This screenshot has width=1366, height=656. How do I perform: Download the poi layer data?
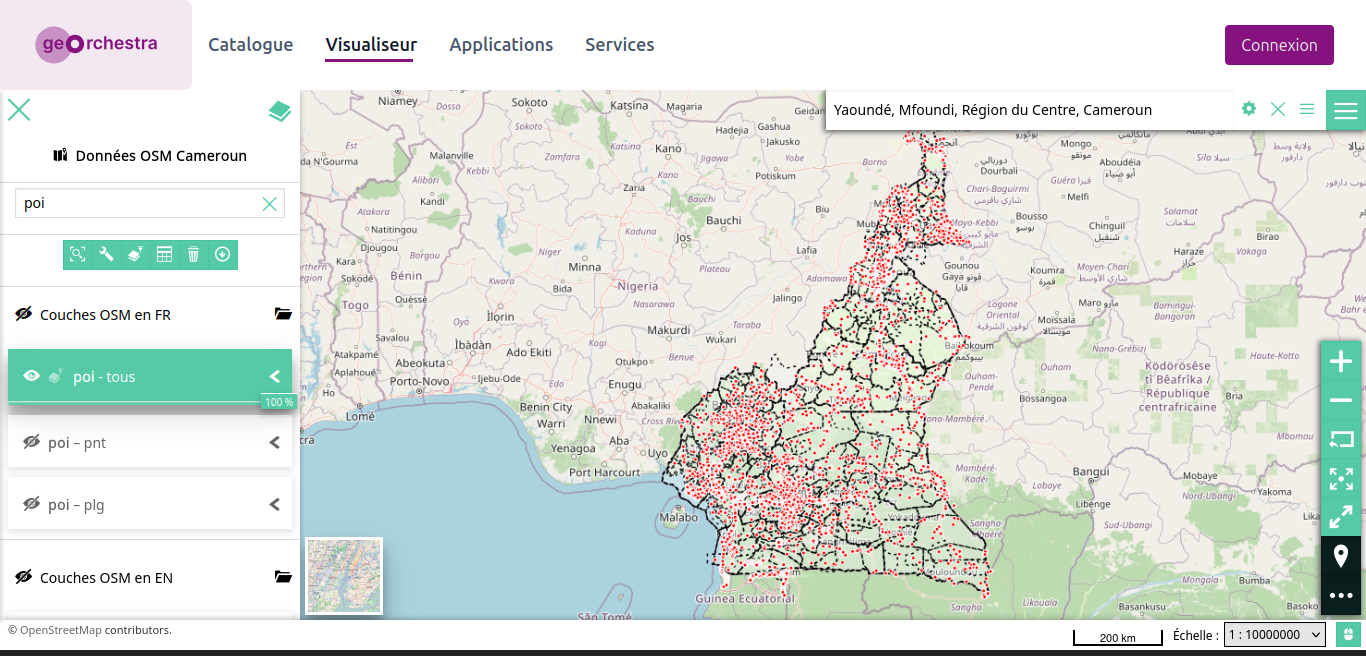click(222, 254)
